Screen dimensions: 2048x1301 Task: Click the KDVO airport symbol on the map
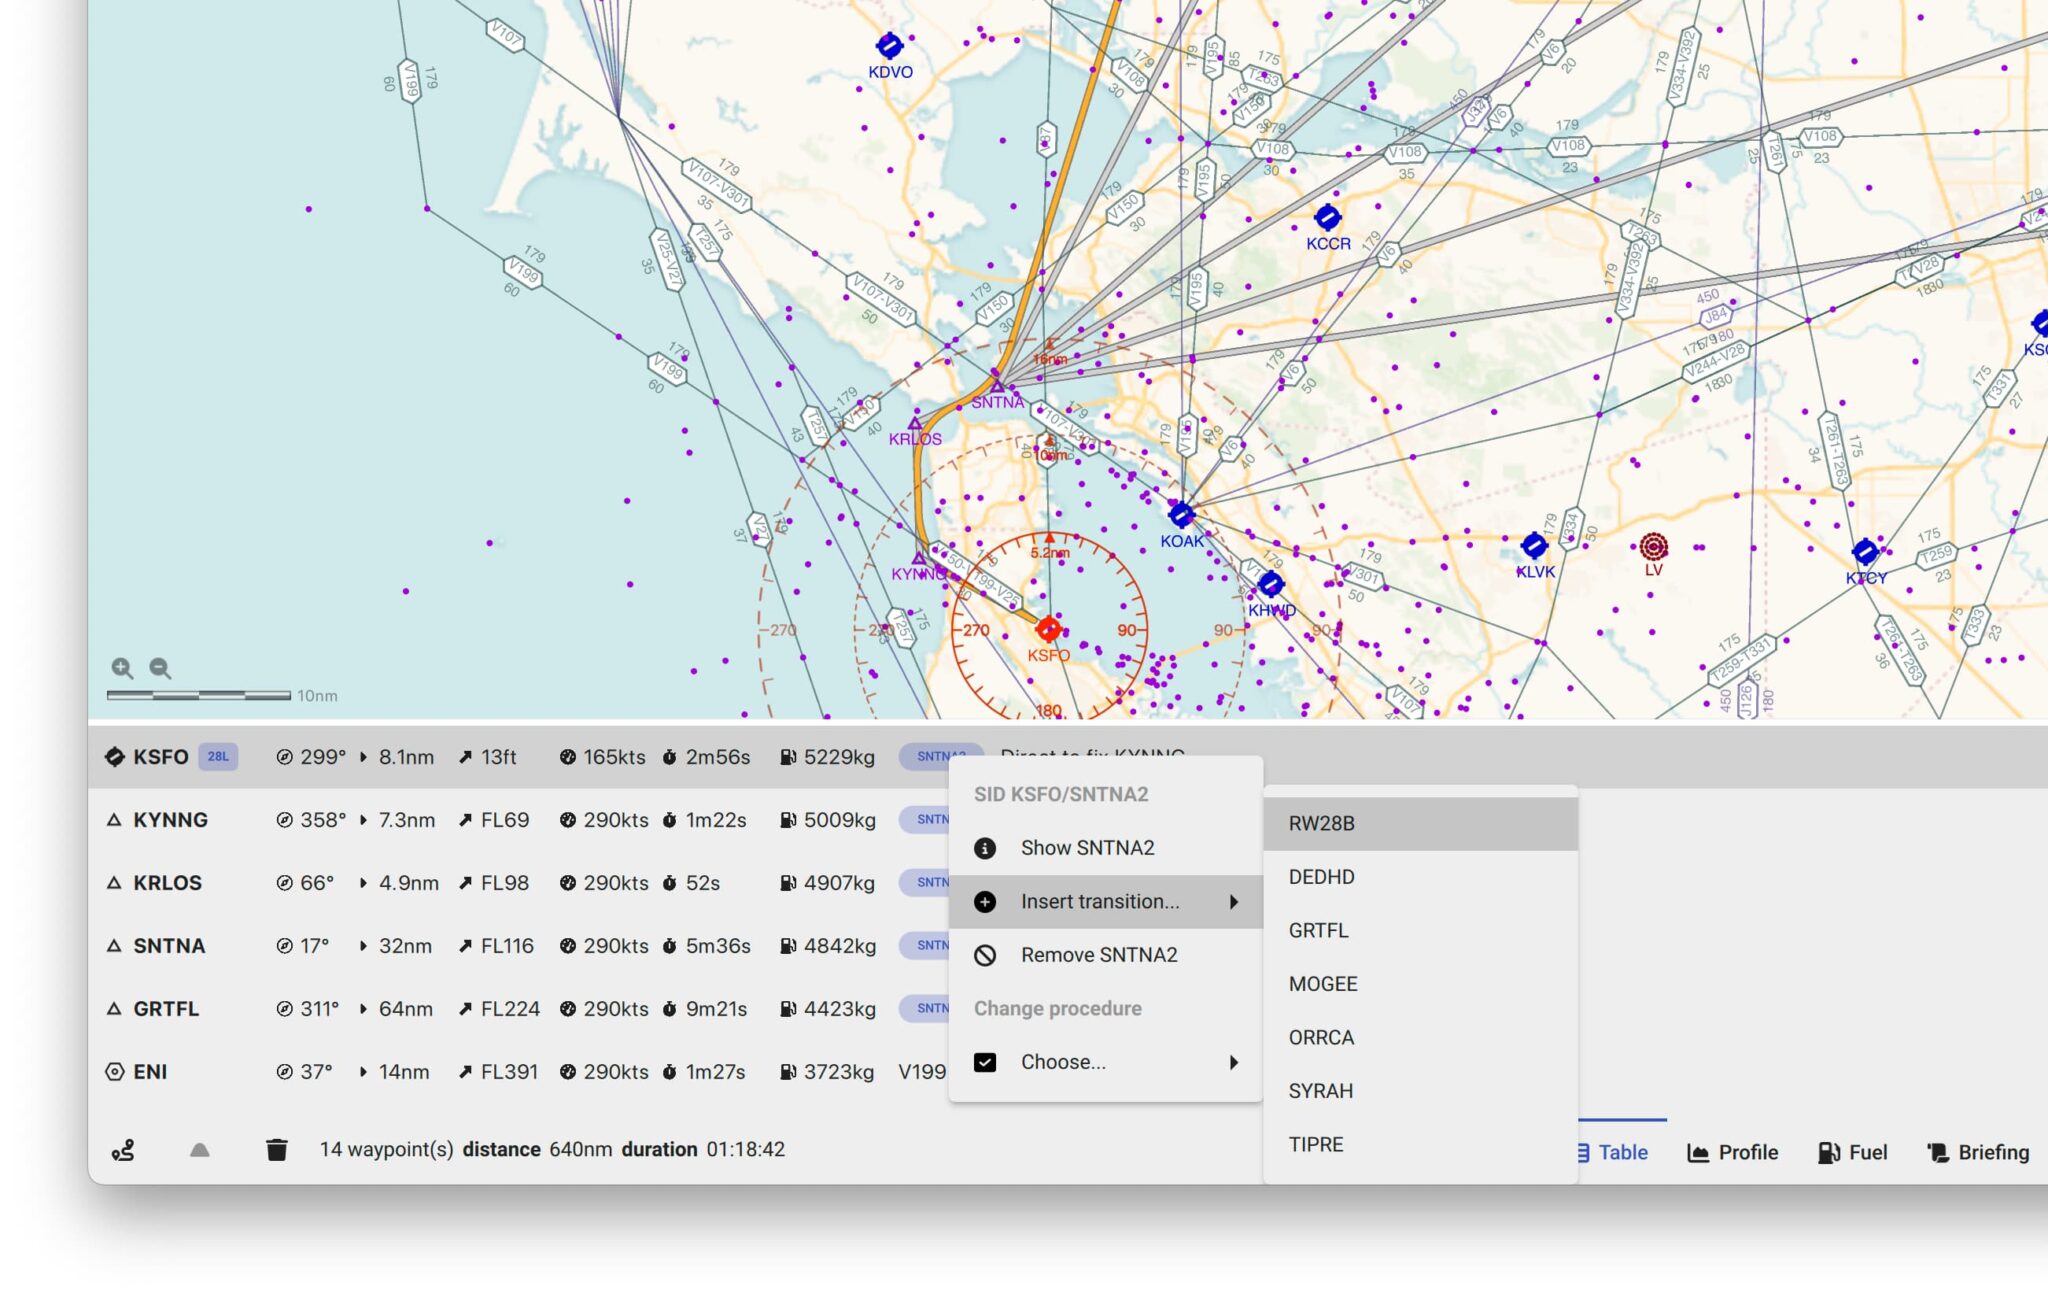tap(889, 44)
